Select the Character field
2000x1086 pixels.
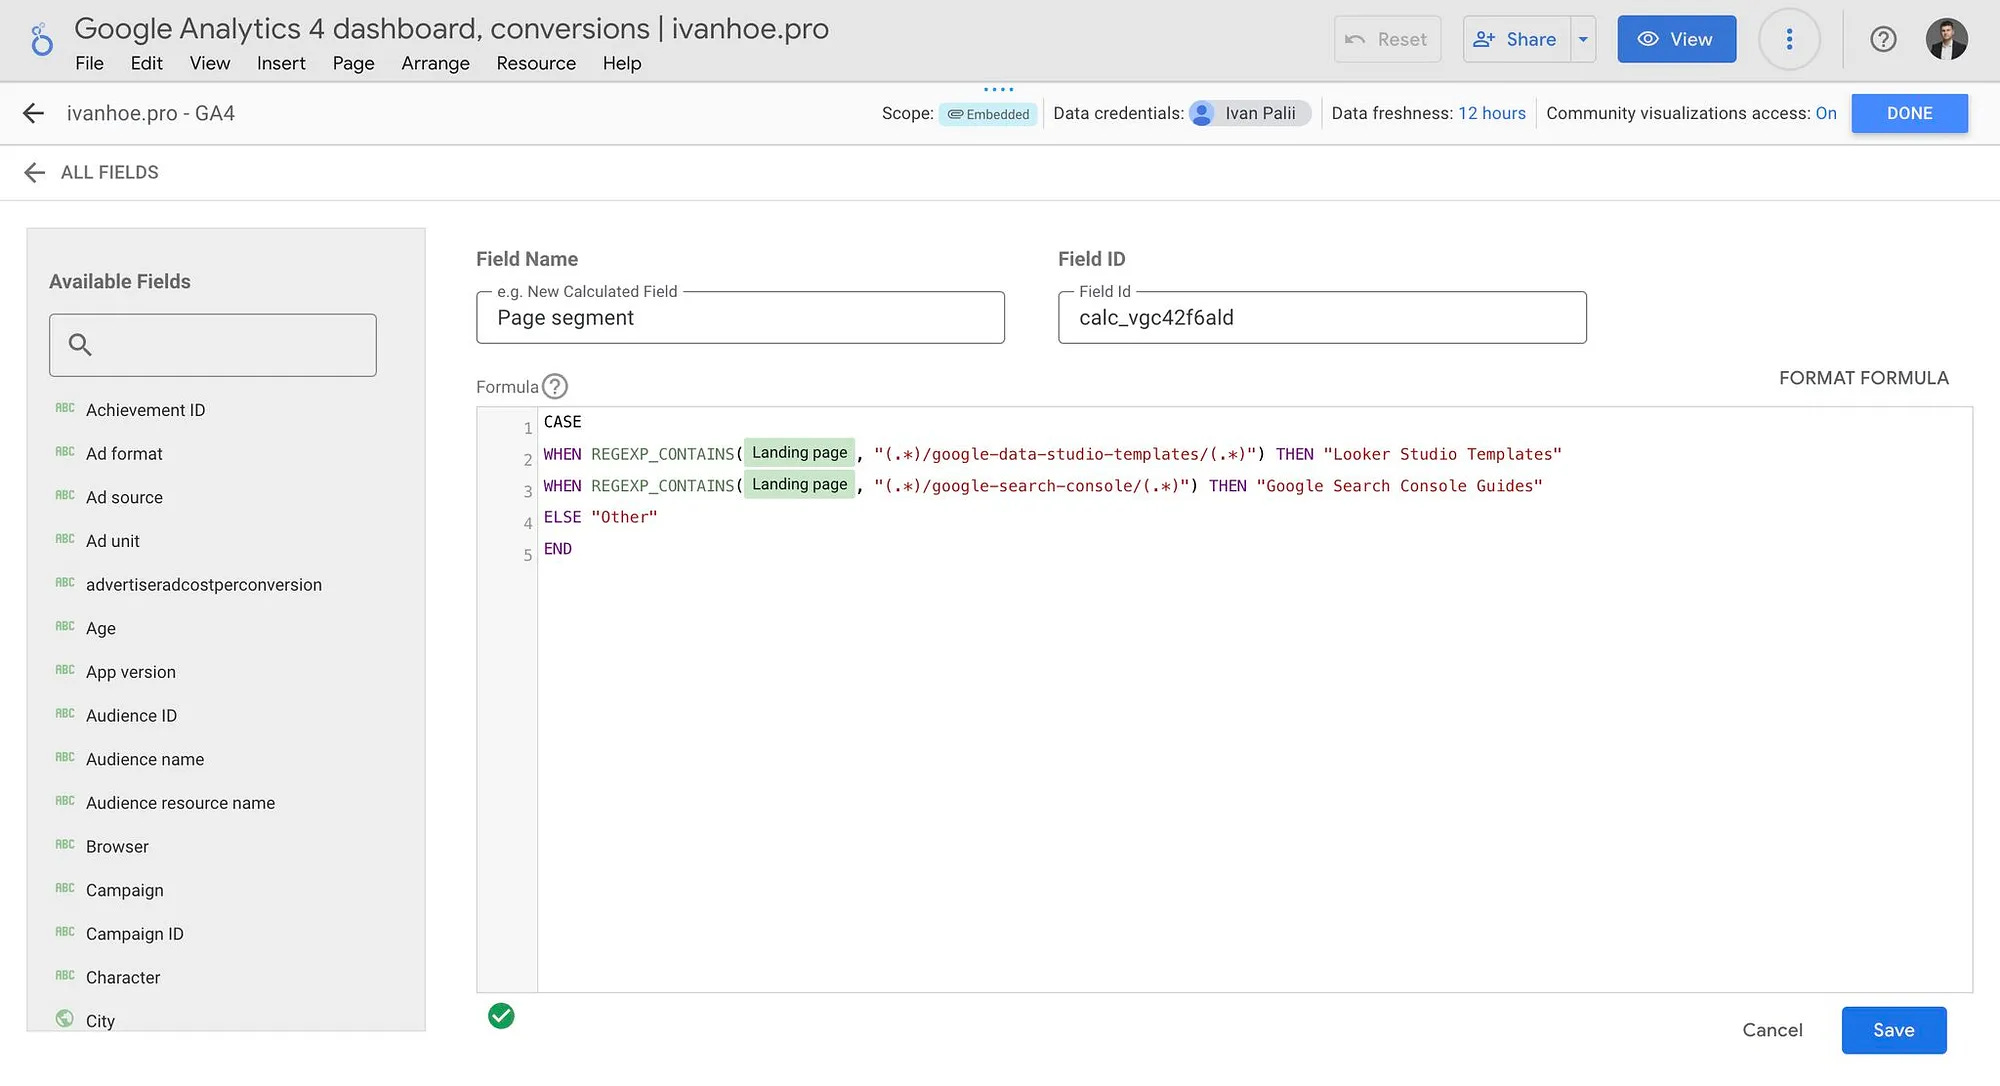(x=123, y=977)
